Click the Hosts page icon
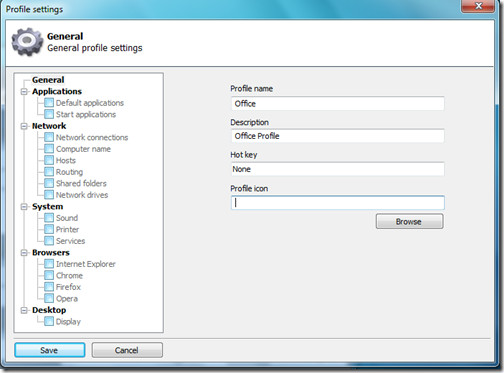The image size is (504, 373). pos(49,160)
